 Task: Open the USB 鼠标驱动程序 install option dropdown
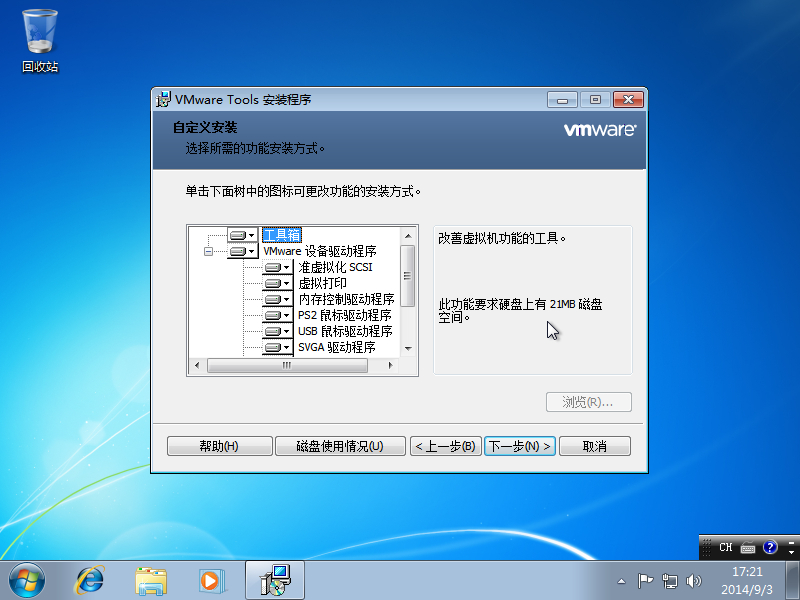coord(278,331)
